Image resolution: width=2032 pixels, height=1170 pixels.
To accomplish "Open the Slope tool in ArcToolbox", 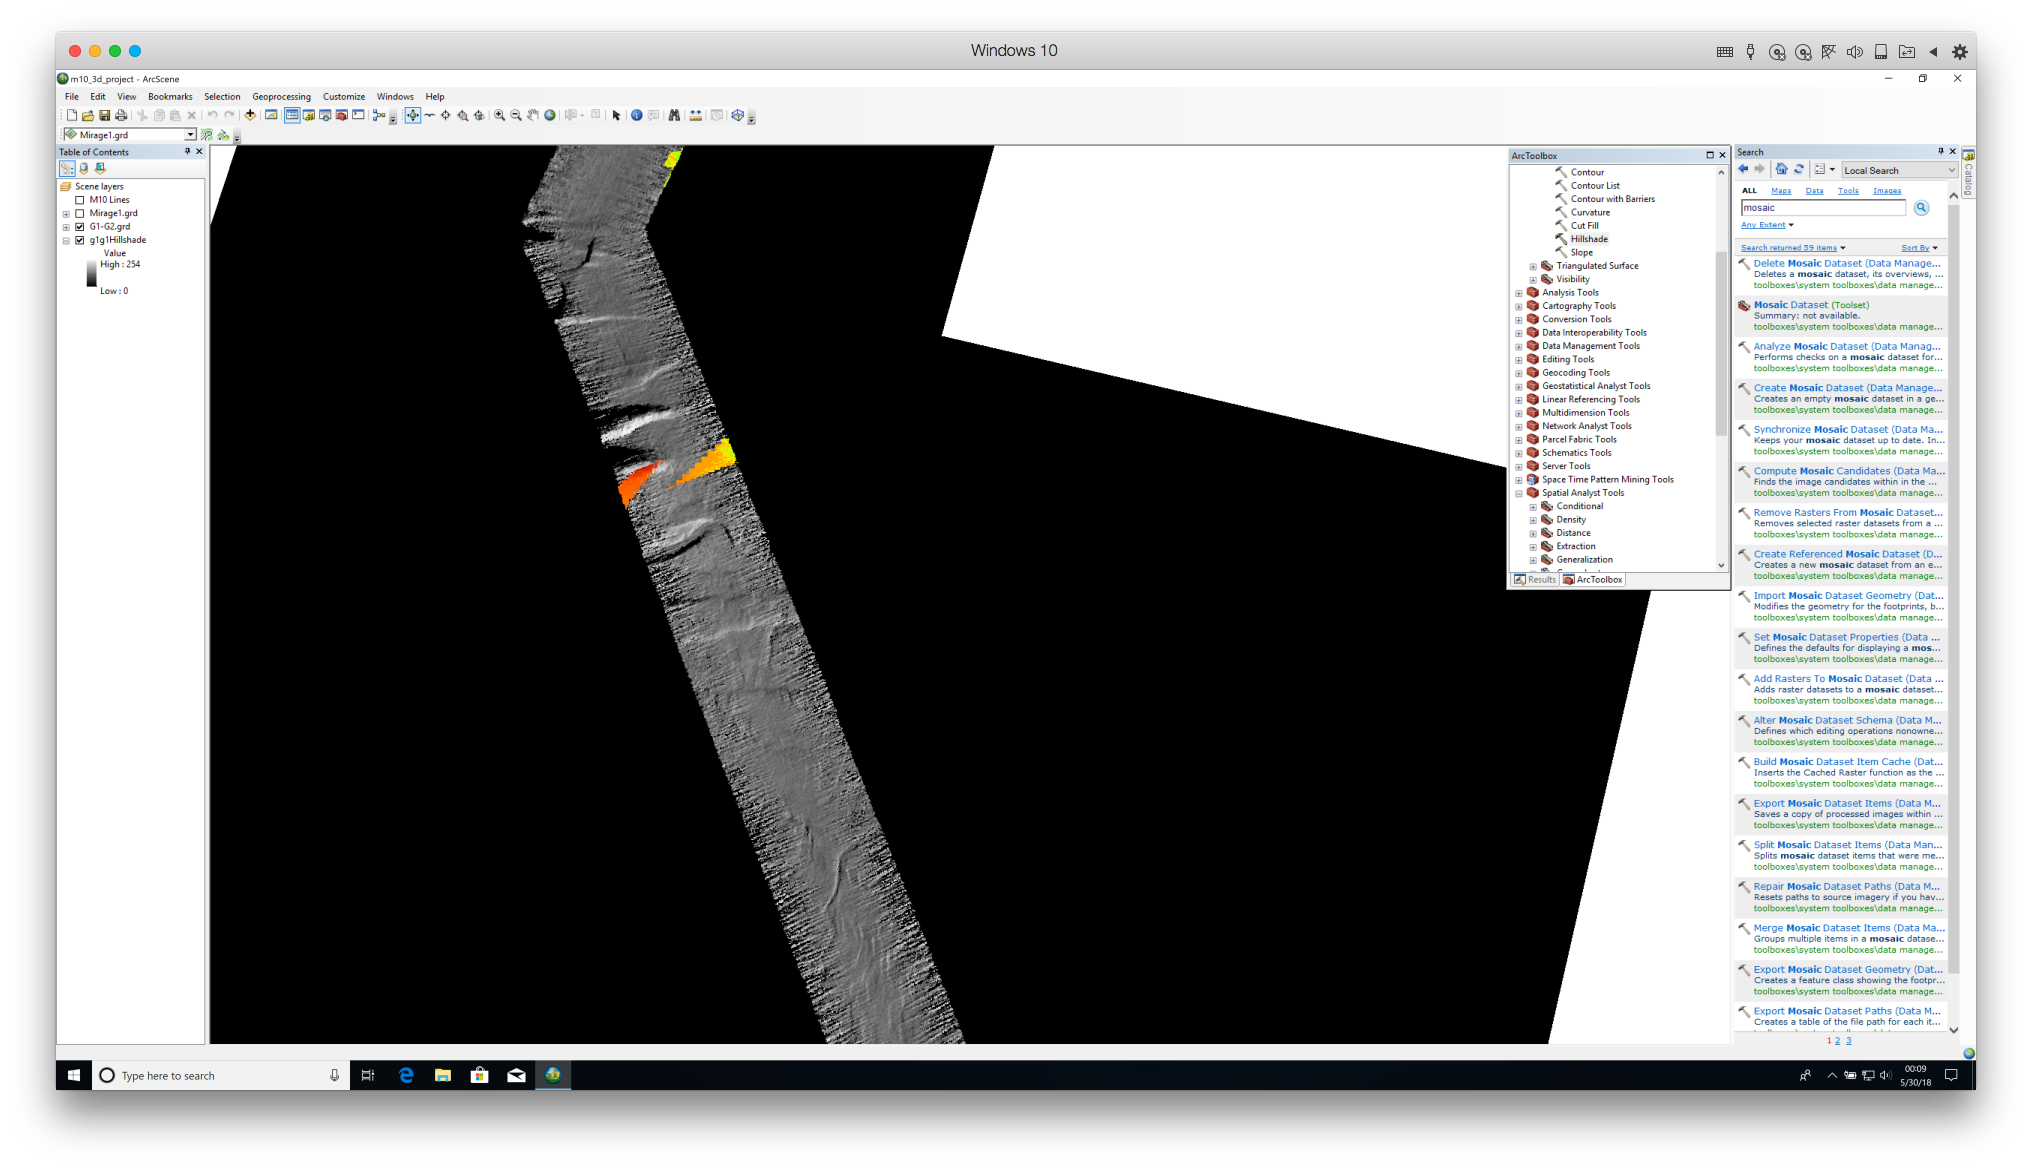I will [1581, 253].
